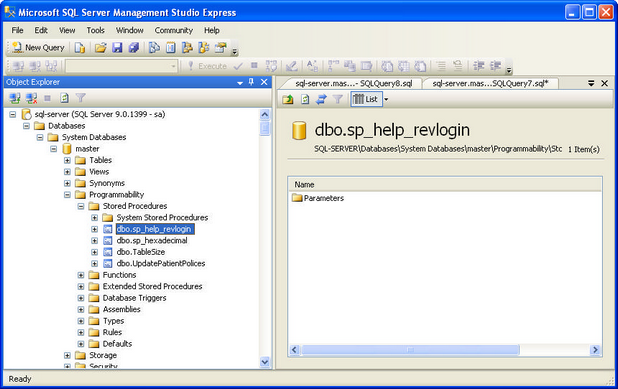Click the summary list scroll right arrow
Screen dimensions: 618x389
[595, 350]
